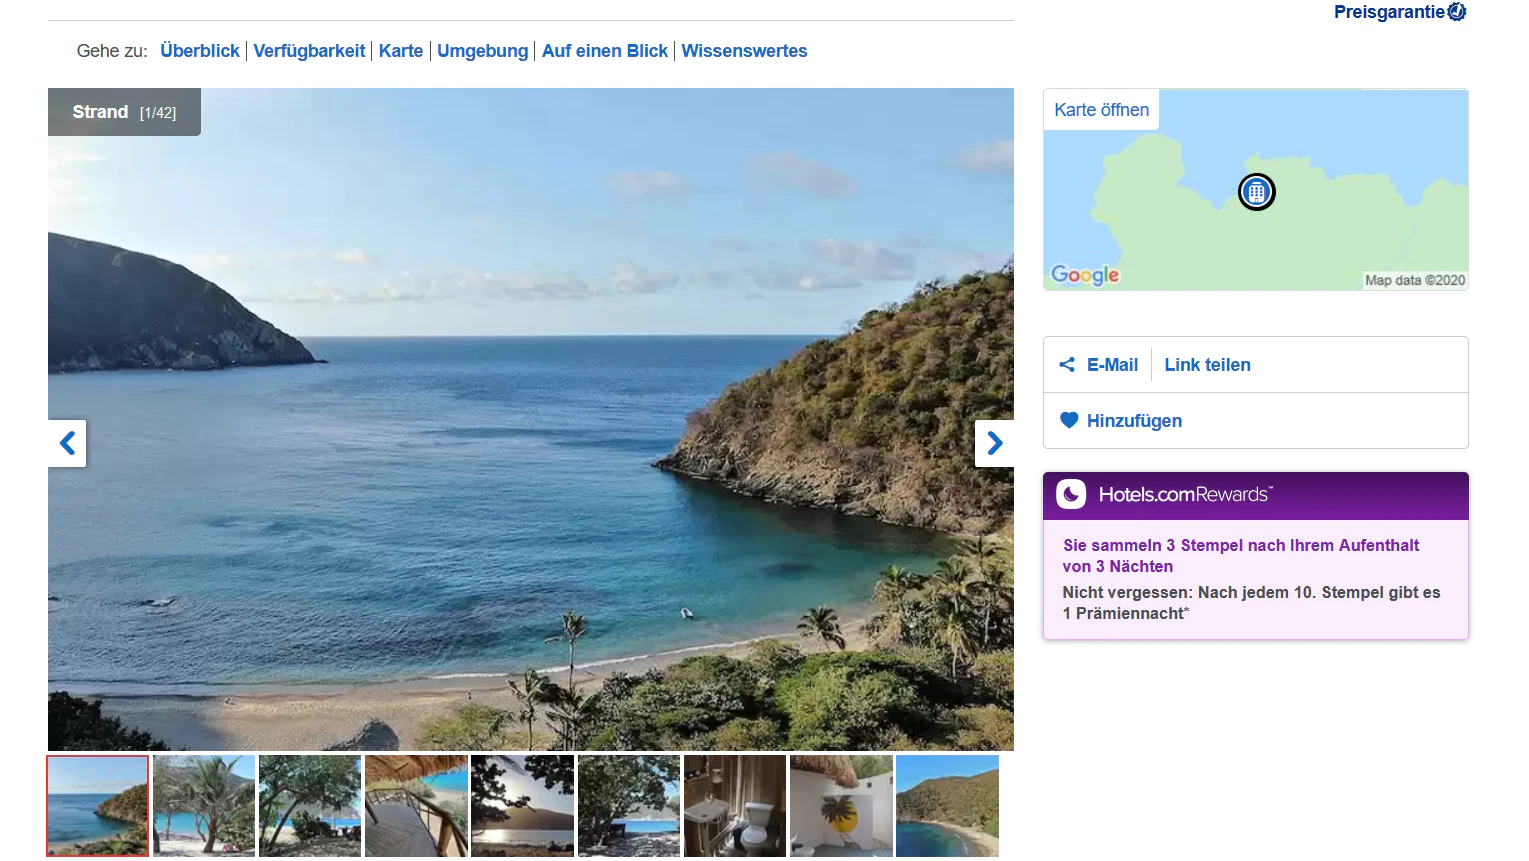1529x861 pixels.
Task: Open the Wissenswertes section
Action: coord(744,51)
